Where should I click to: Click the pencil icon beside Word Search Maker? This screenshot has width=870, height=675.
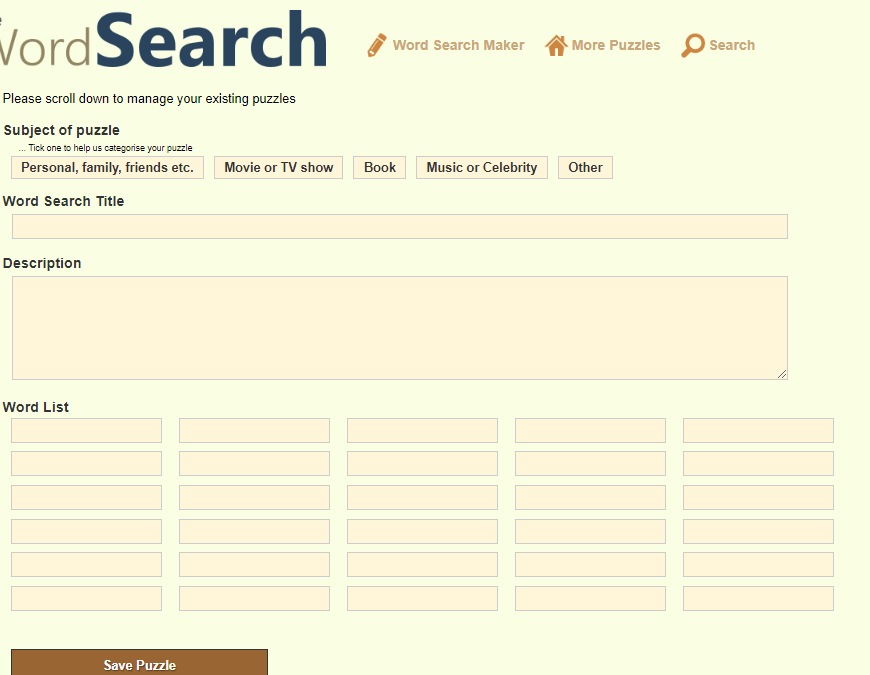click(x=377, y=45)
